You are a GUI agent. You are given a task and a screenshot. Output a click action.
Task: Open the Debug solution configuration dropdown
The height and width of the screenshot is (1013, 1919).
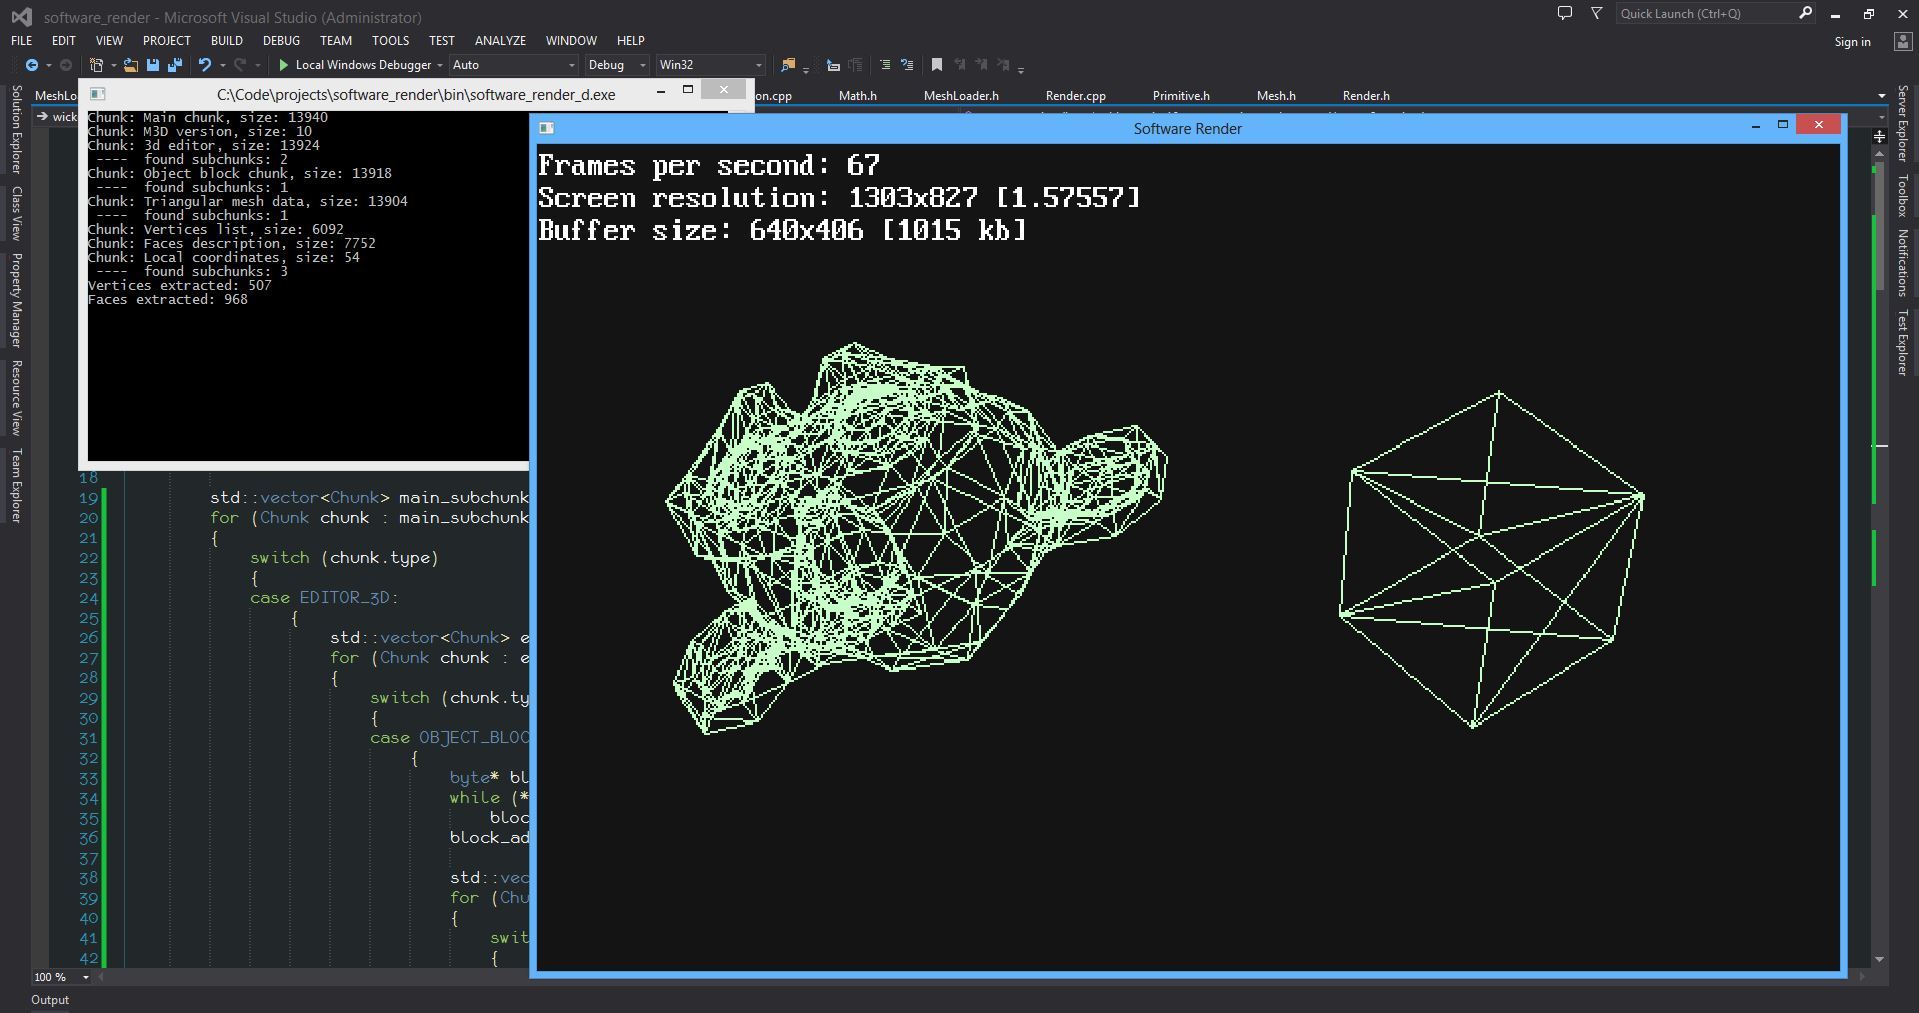(x=616, y=65)
